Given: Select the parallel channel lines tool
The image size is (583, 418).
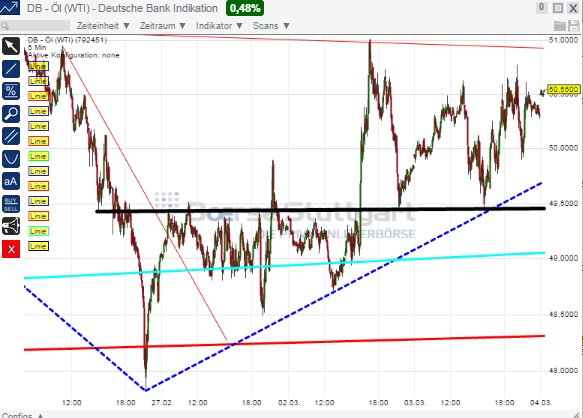Looking at the screenshot, I should [x=11, y=136].
